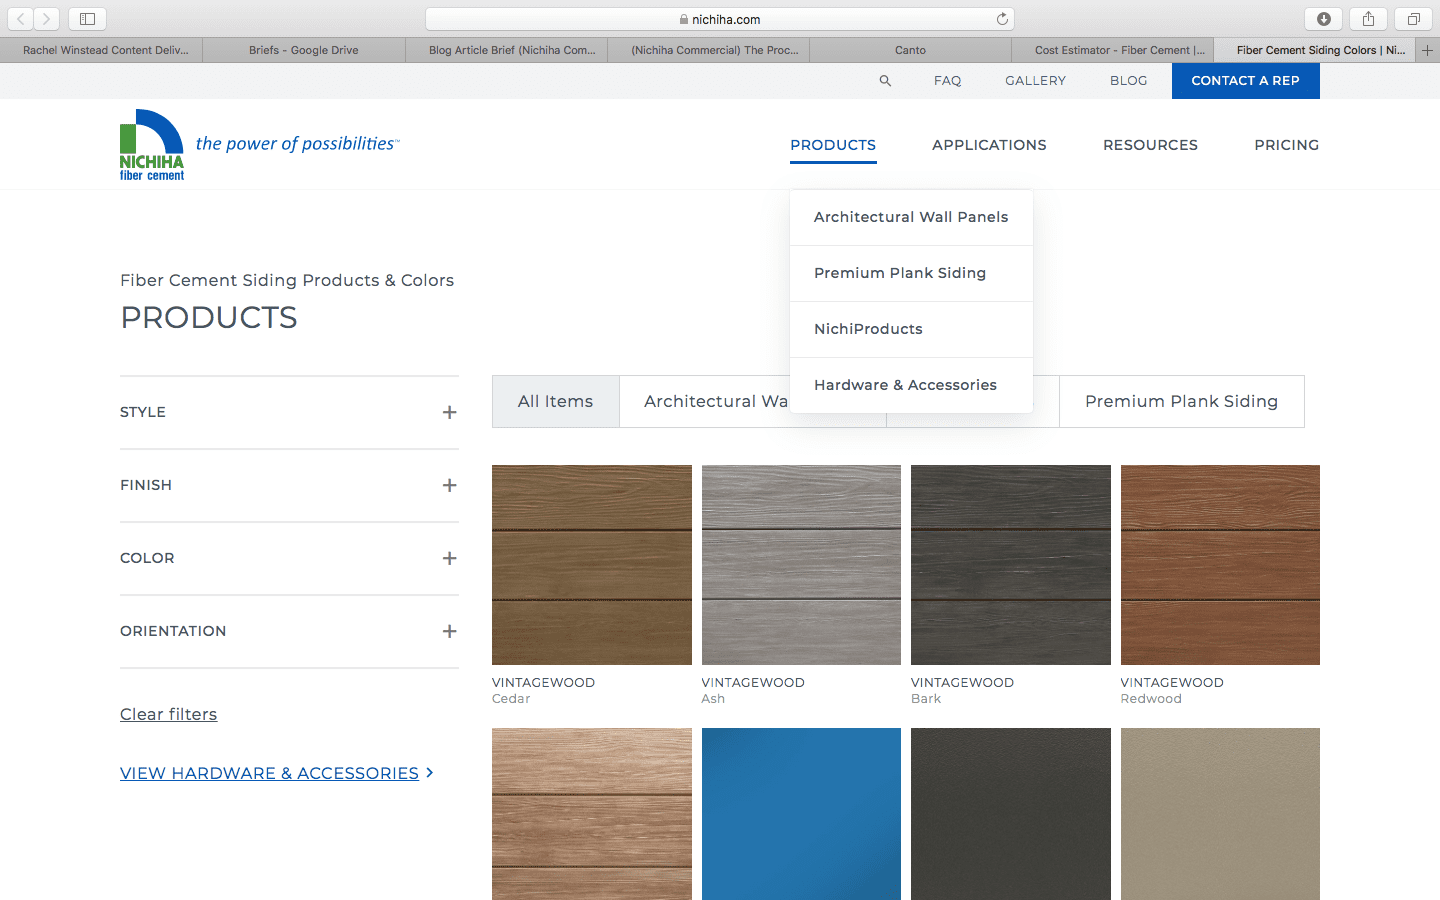The image size is (1440, 900).
Task: Open the VintageWood Cedar swatch
Action: [592, 565]
